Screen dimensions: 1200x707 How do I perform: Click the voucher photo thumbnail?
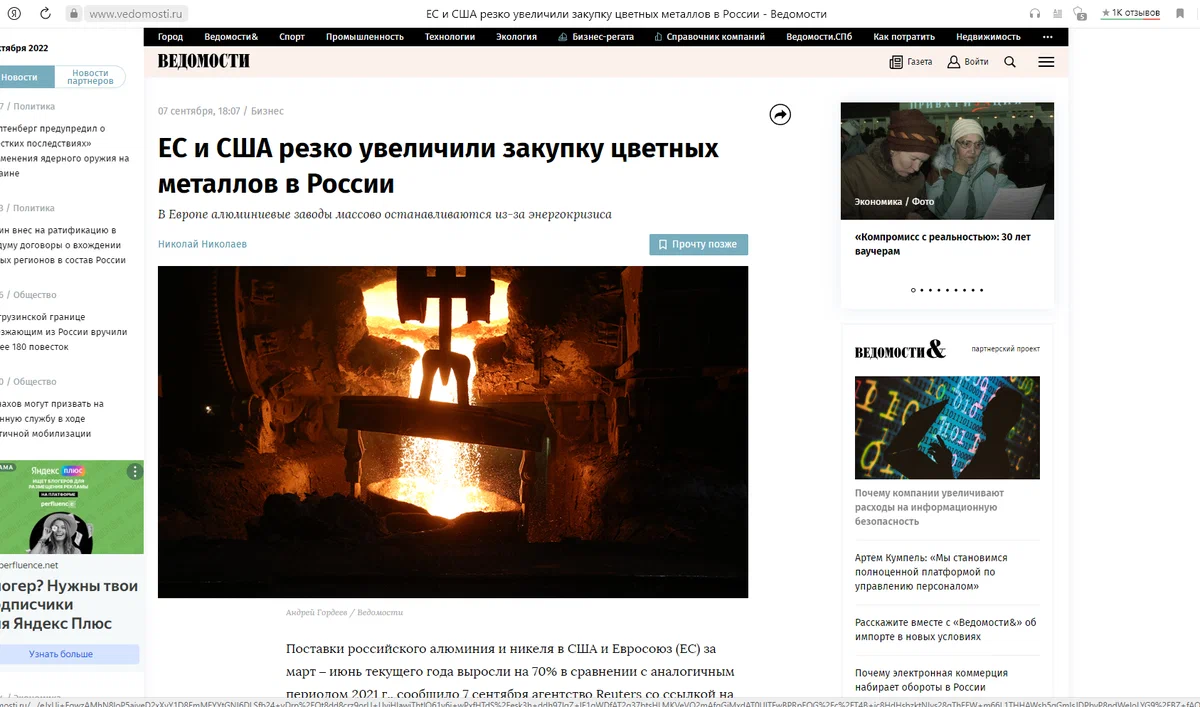pyautogui.click(x=947, y=161)
